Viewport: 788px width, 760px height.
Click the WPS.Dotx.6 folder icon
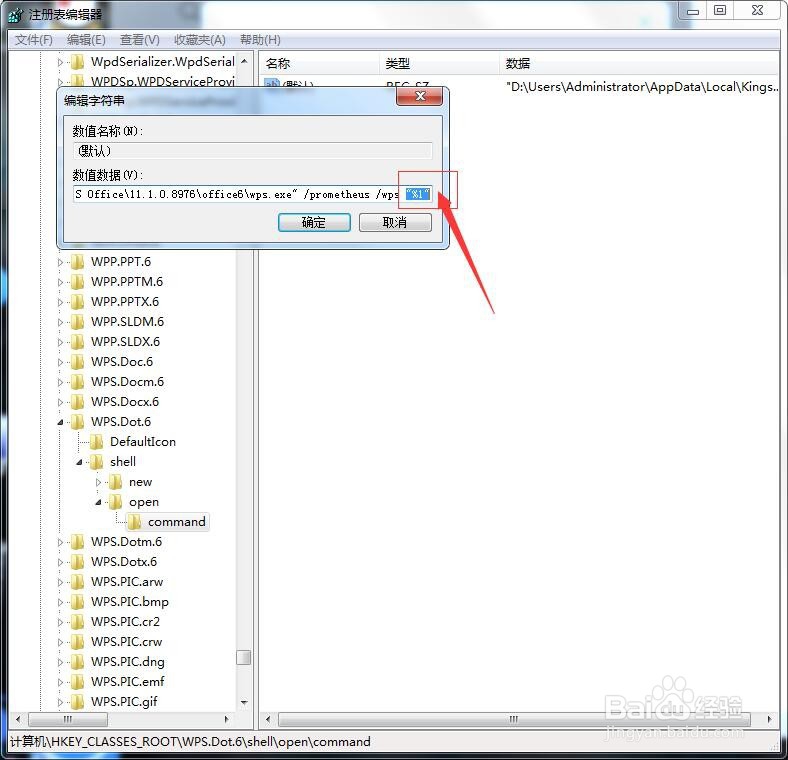coord(77,562)
